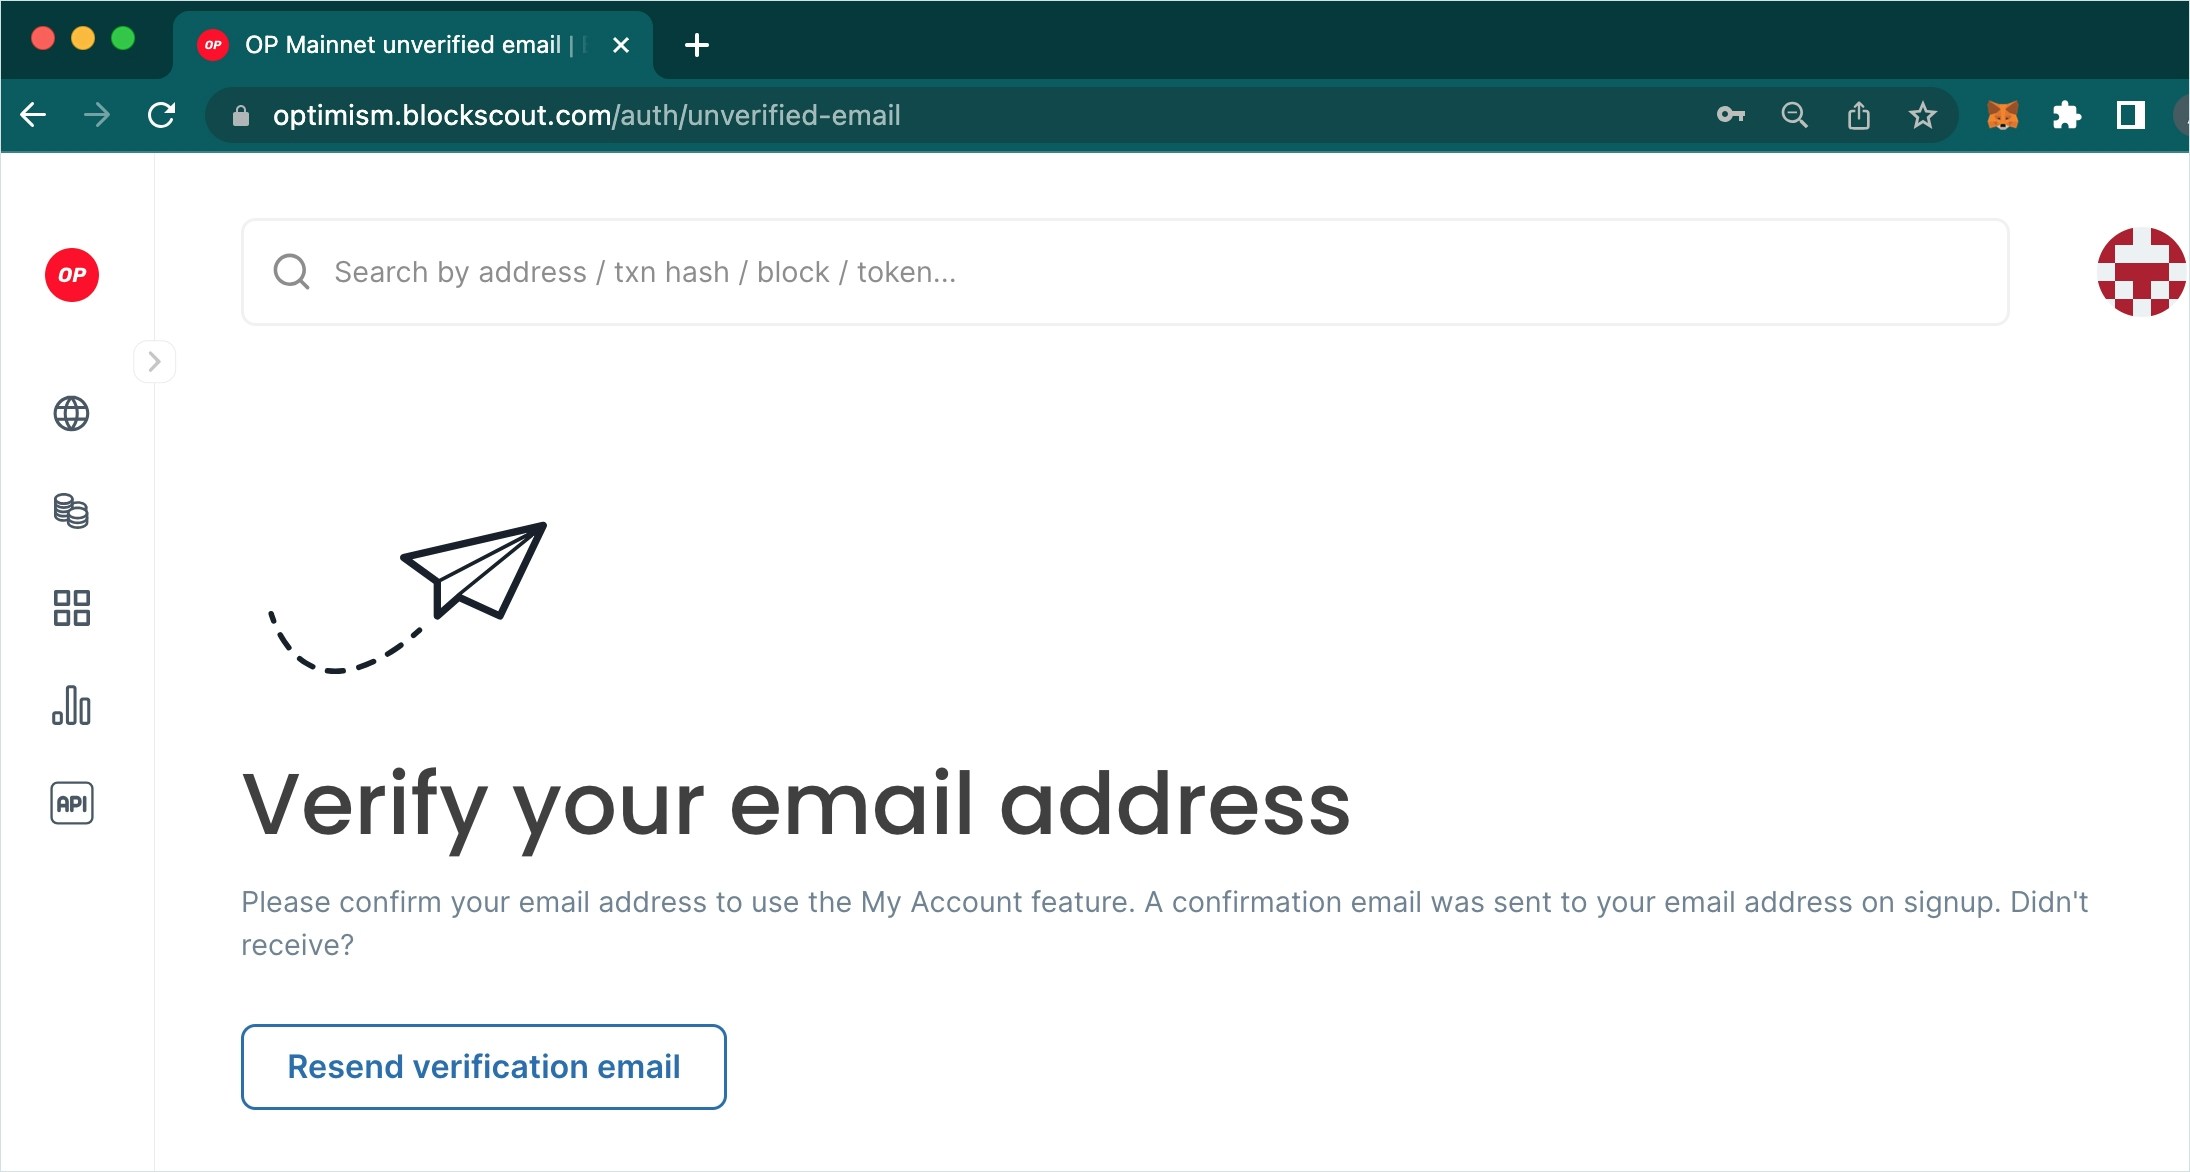Open the OP Mainnet home logo
The image size is (2190, 1172).
(72, 275)
